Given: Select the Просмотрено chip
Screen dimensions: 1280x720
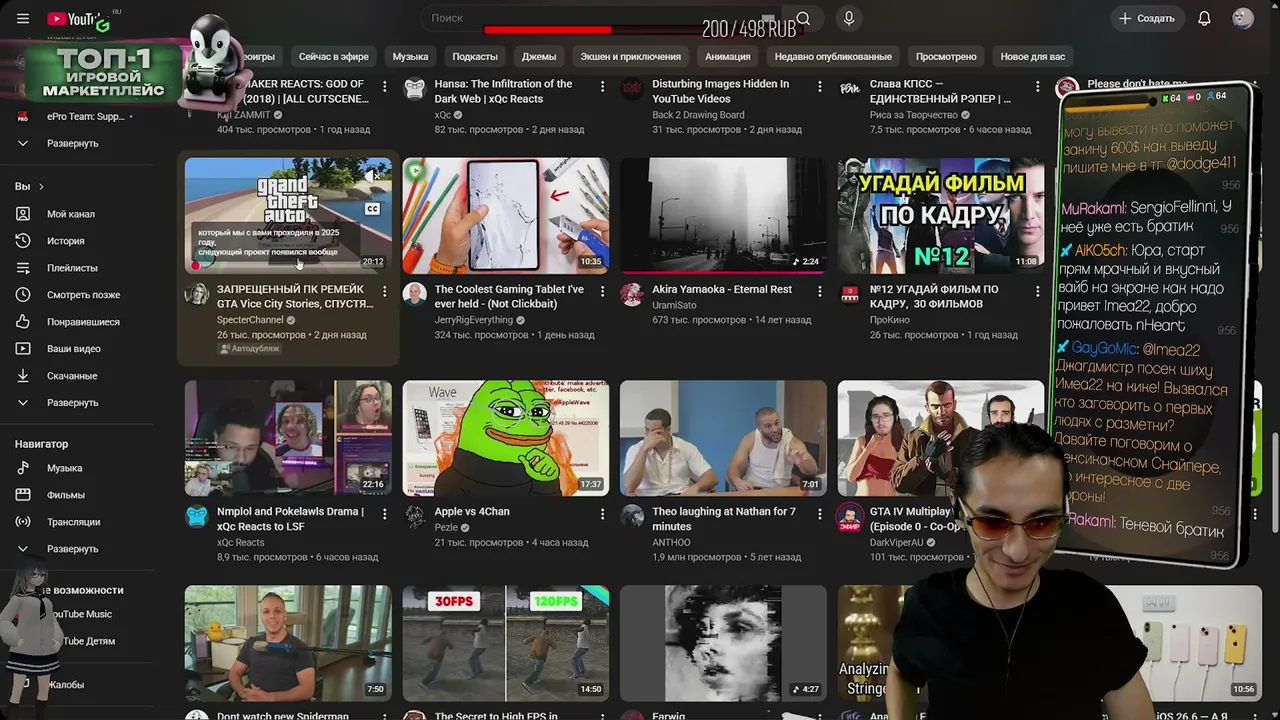Looking at the screenshot, I should click(x=946, y=57).
